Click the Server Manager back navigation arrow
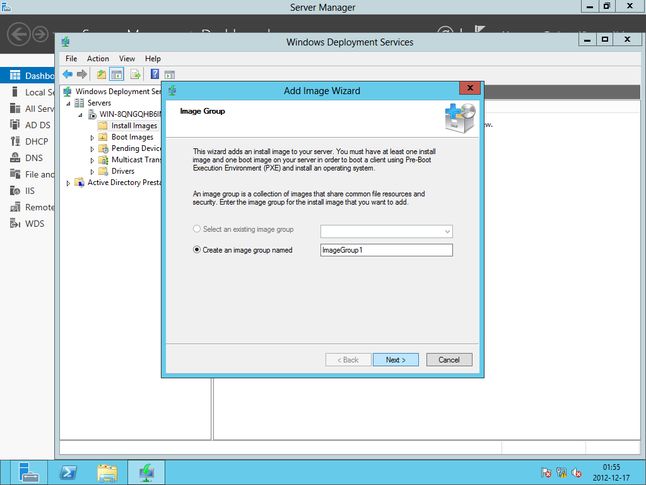The width and height of the screenshot is (646, 485). pyautogui.click(x=19, y=34)
